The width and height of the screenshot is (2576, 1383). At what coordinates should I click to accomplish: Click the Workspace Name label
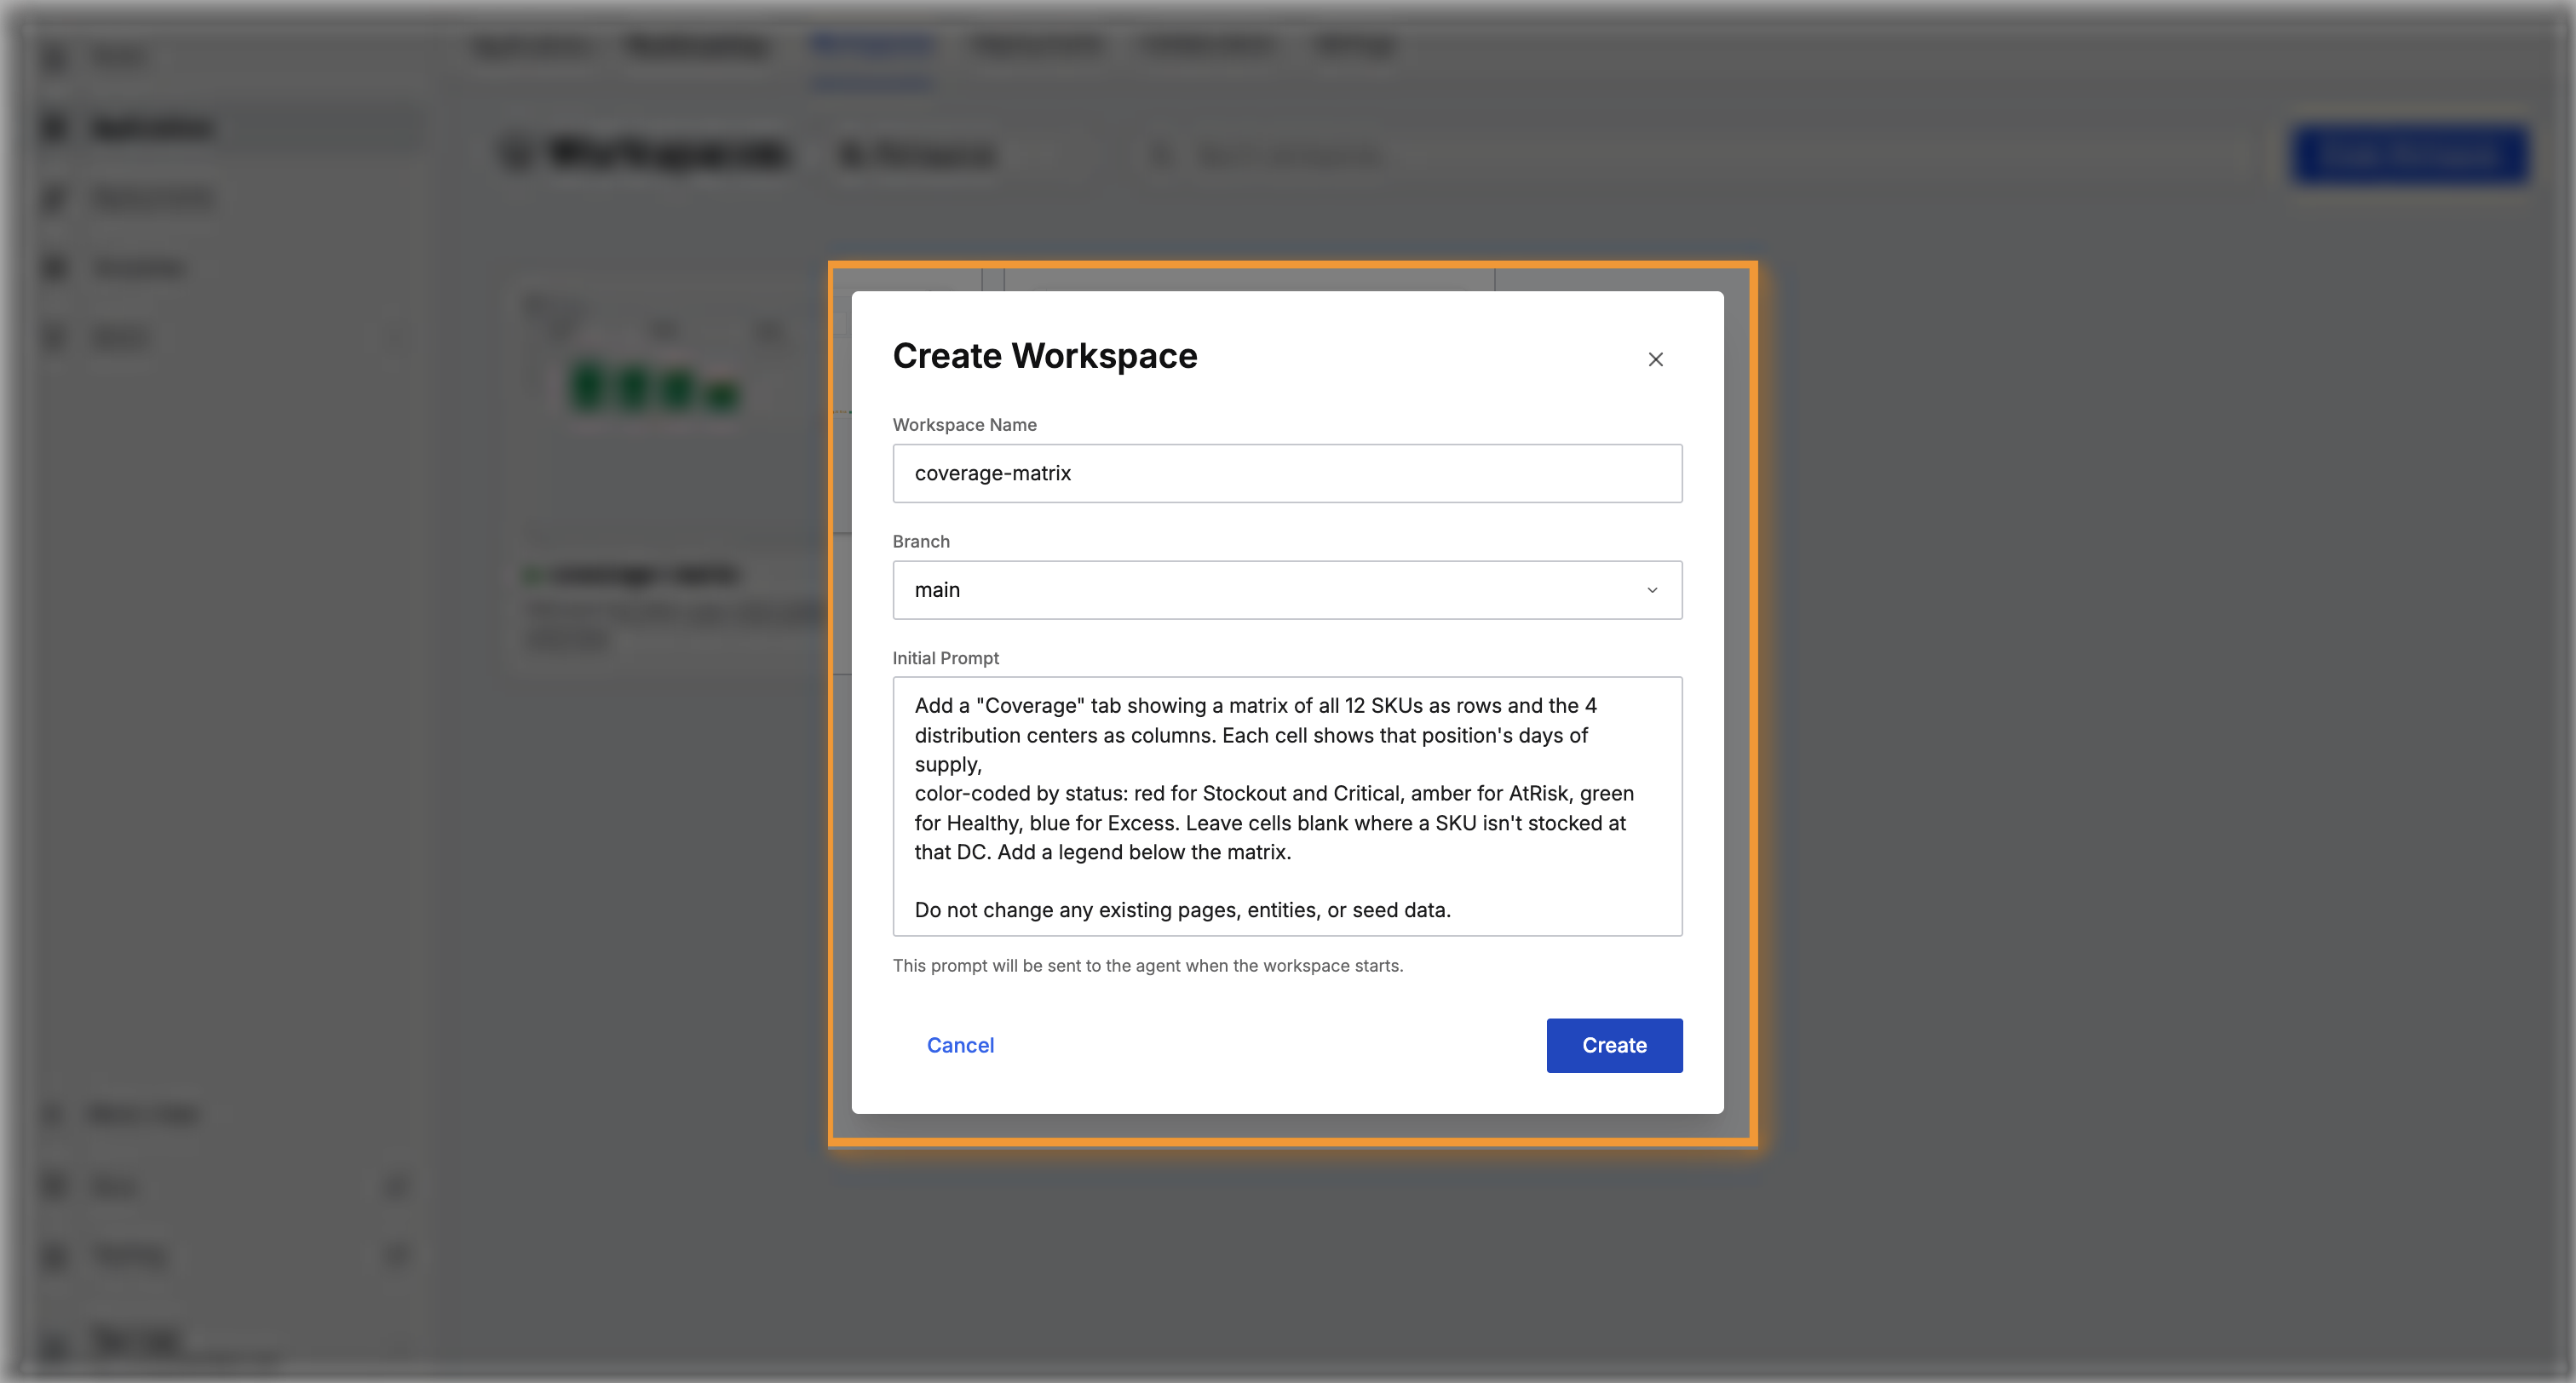964,424
